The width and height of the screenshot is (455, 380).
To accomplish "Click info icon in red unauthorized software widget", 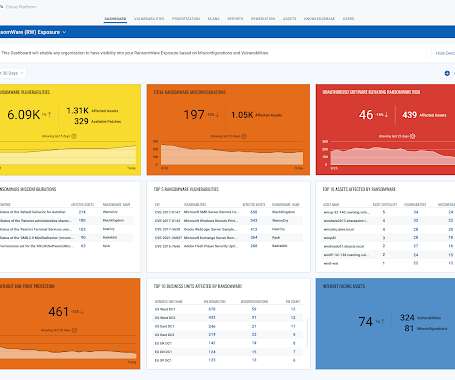I will 413,136.
